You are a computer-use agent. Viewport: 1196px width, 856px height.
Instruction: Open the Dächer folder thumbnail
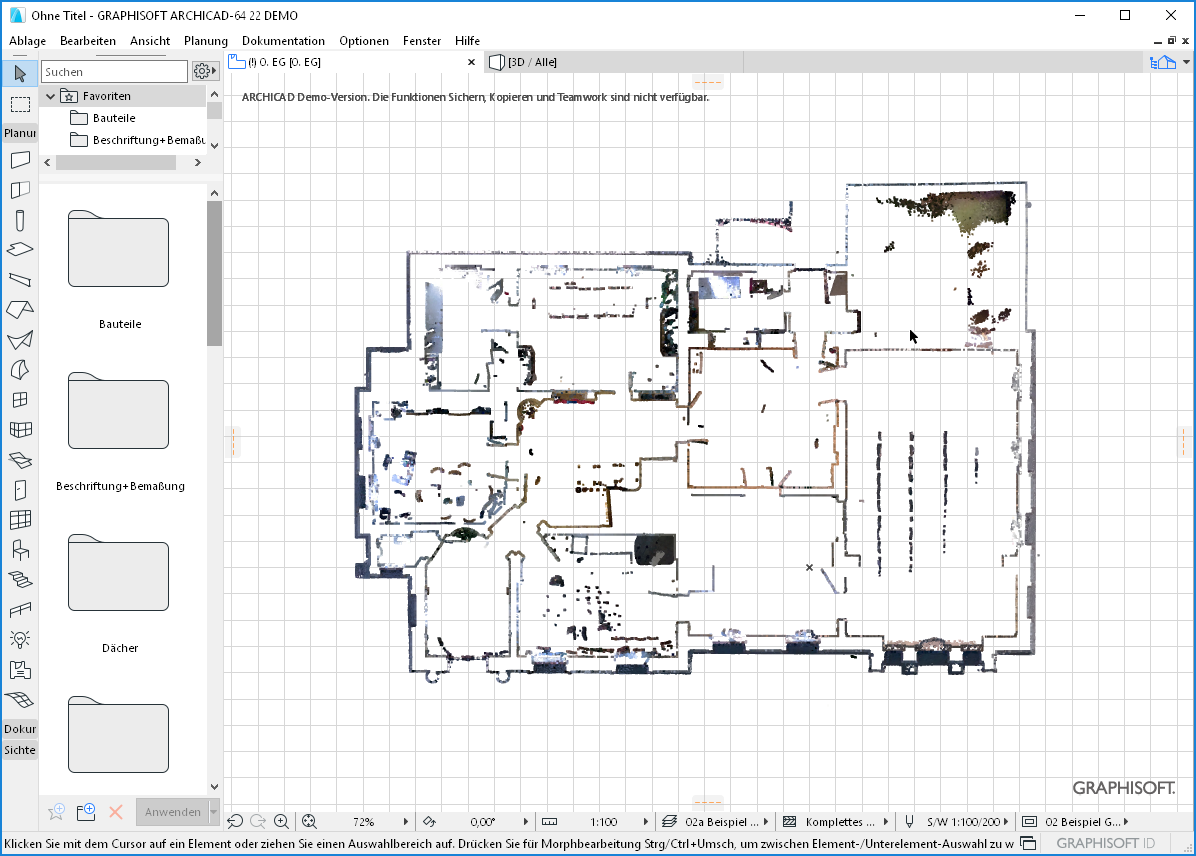point(119,573)
